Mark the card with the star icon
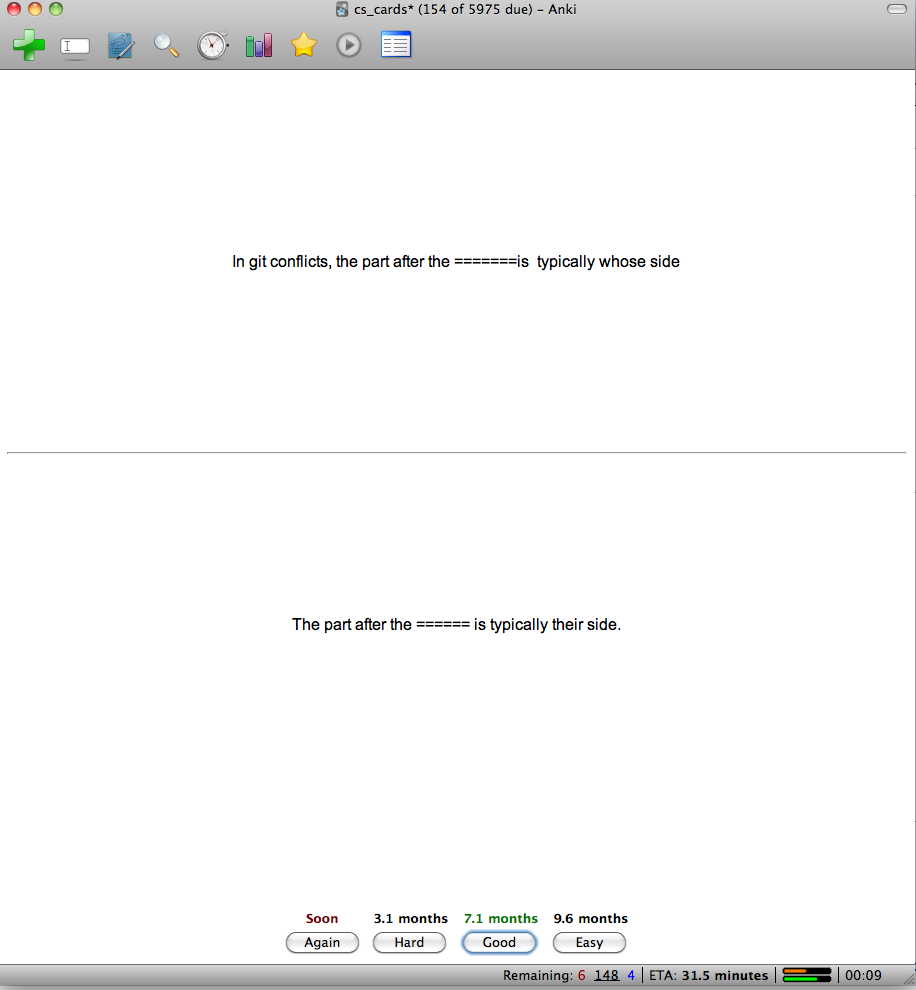This screenshot has width=916, height=990. click(x=303, y=46)
